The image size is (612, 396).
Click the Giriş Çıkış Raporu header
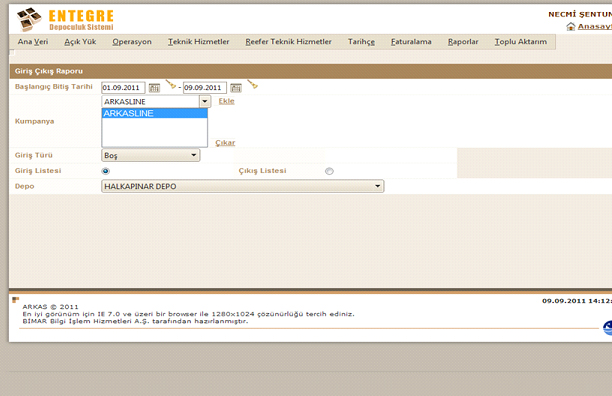(49, 71)
